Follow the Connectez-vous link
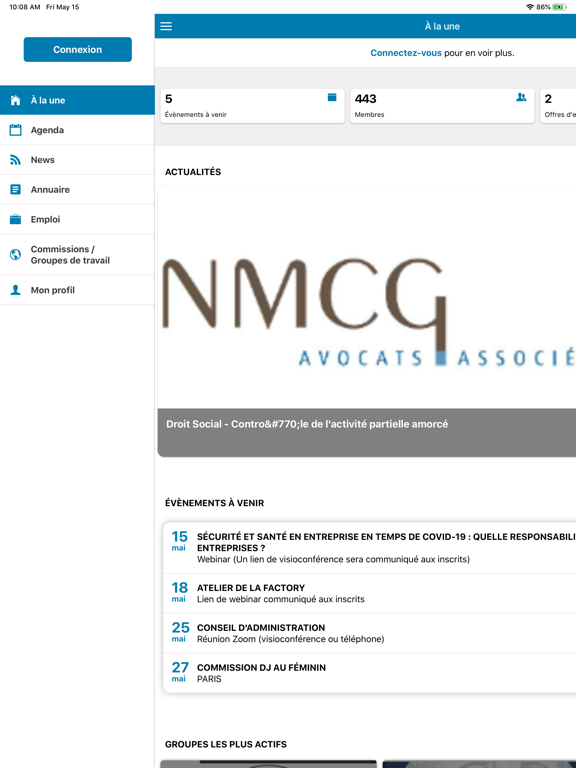This screenshot has width=576, height=768. (406, 53)
